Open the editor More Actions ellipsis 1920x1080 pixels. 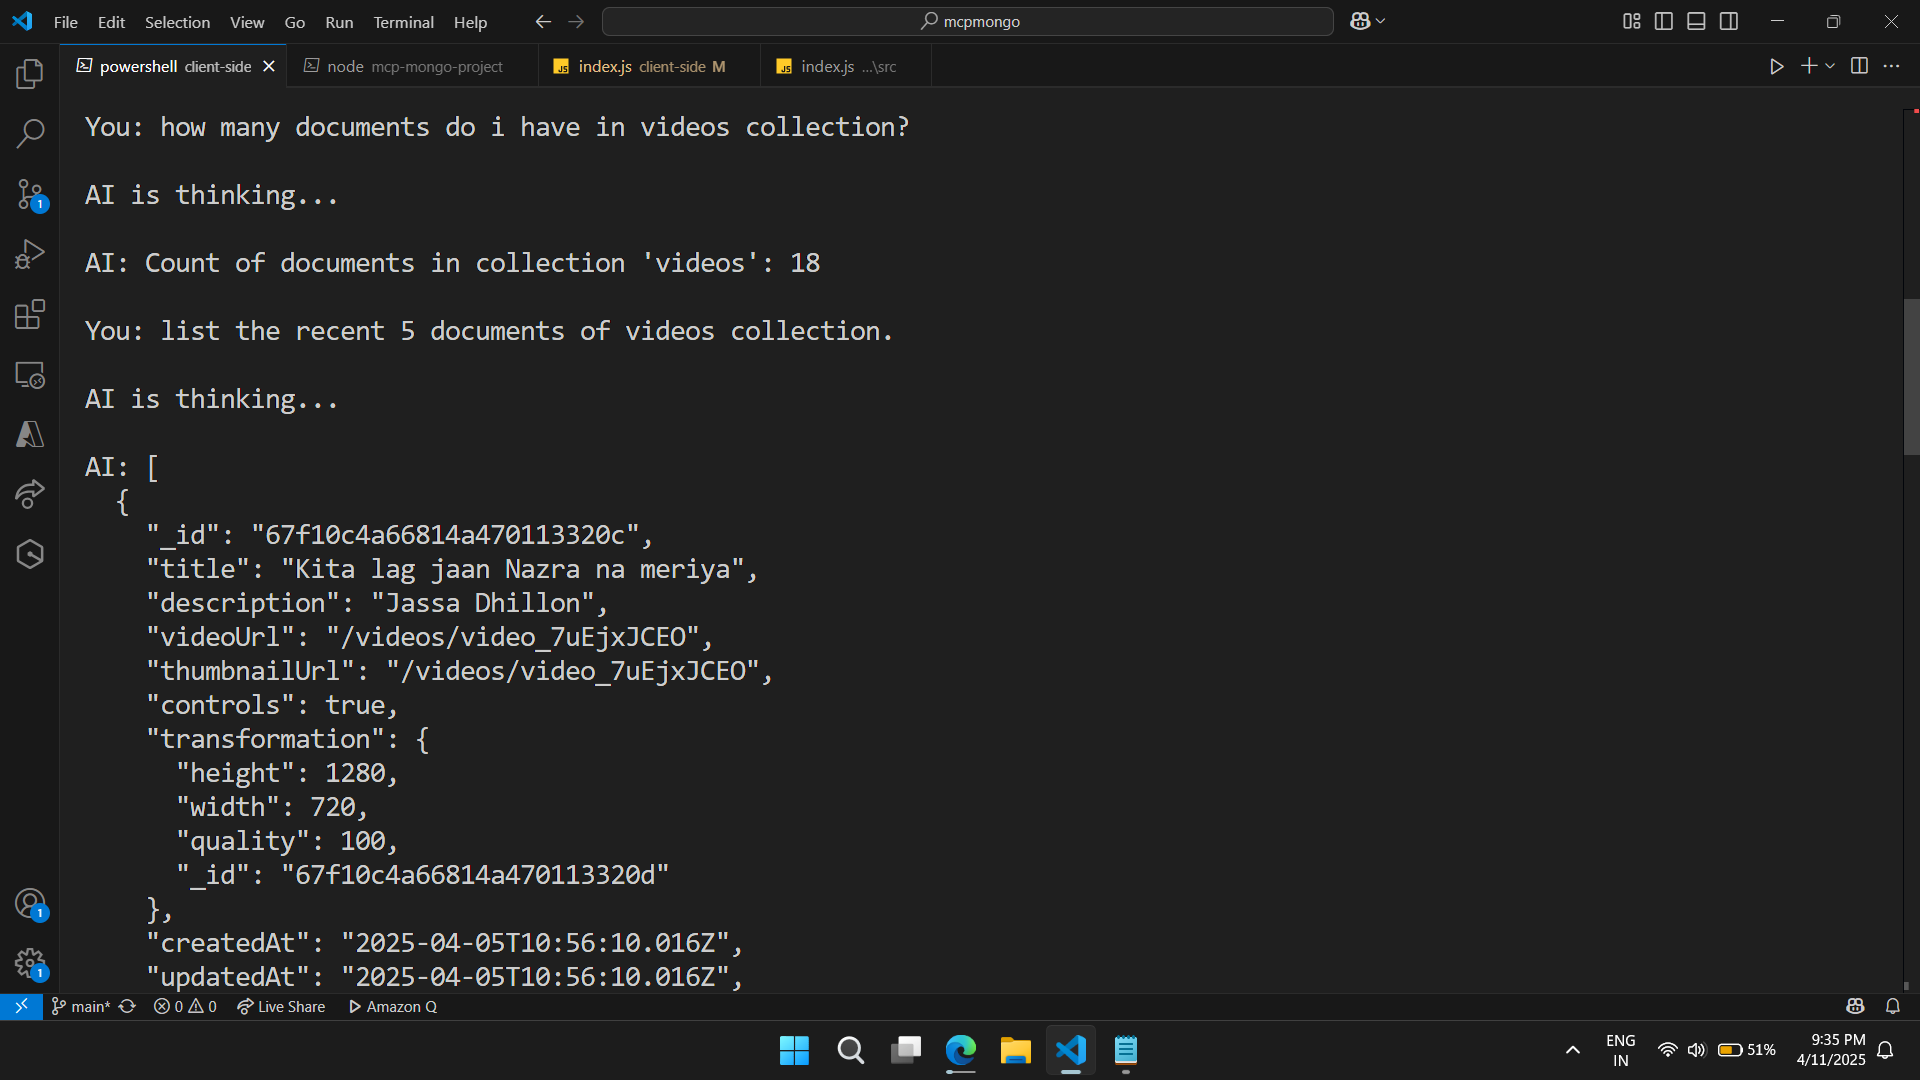pyautogui.click(x=1891, y=66)
